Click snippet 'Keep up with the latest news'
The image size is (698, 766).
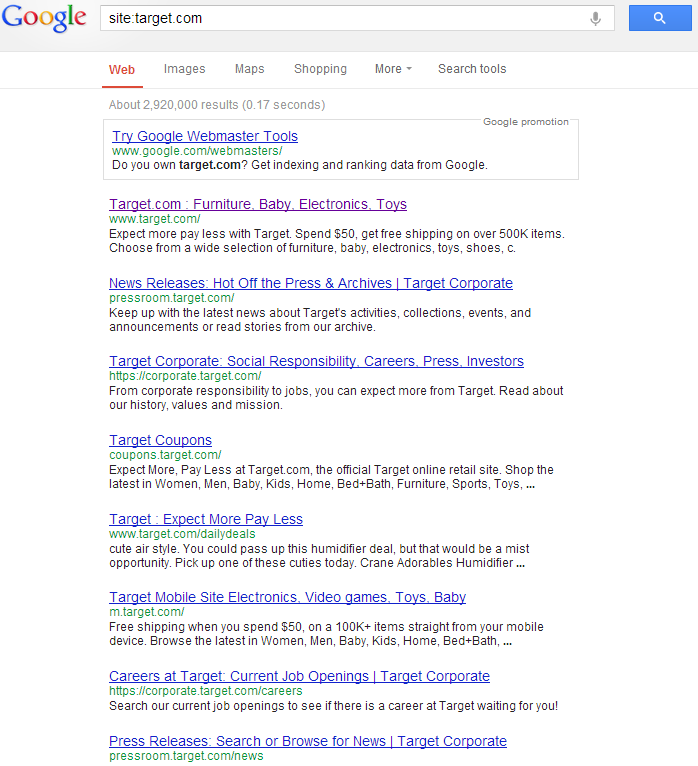[320, 320]
